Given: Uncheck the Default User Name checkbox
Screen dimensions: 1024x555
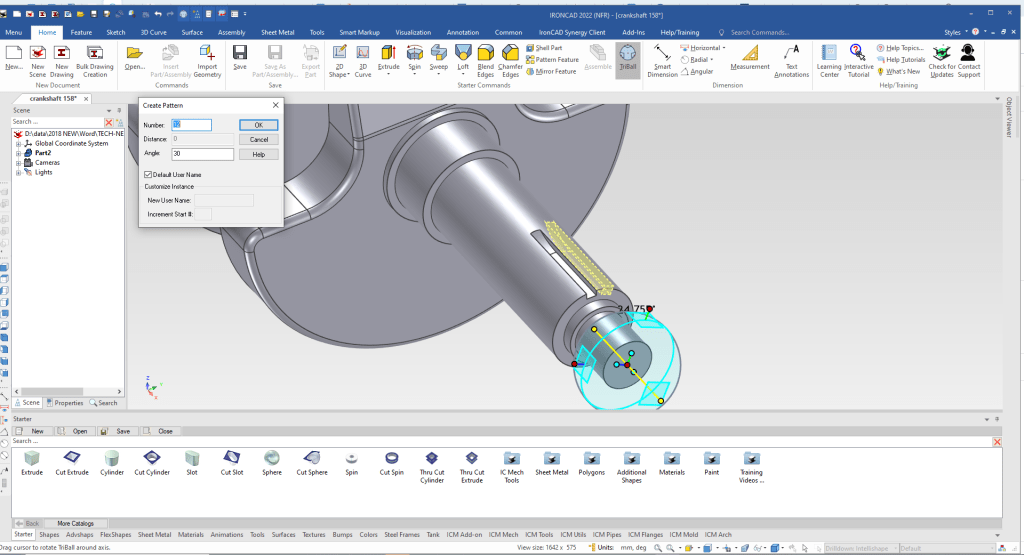Looking at the screenshot, I should pyautogui.click(x=148, y=175).
